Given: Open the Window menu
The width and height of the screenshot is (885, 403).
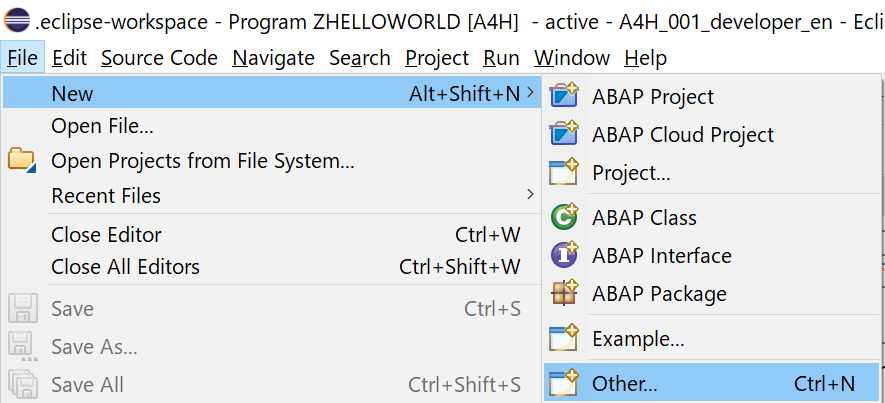Looking at the screenshot, I should (572, 58).
